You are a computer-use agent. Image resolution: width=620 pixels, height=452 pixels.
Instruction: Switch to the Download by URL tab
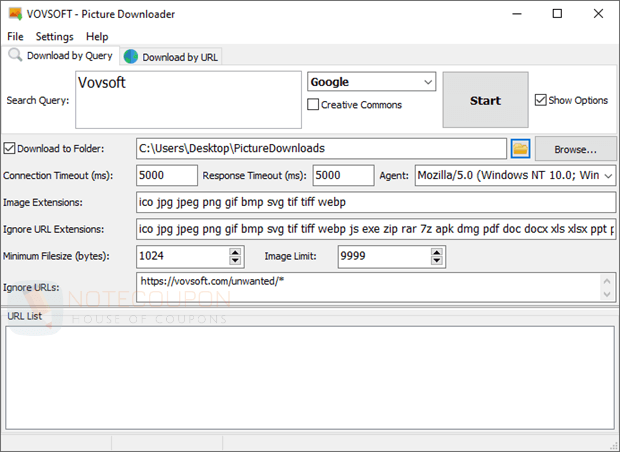tap(171, 57)
